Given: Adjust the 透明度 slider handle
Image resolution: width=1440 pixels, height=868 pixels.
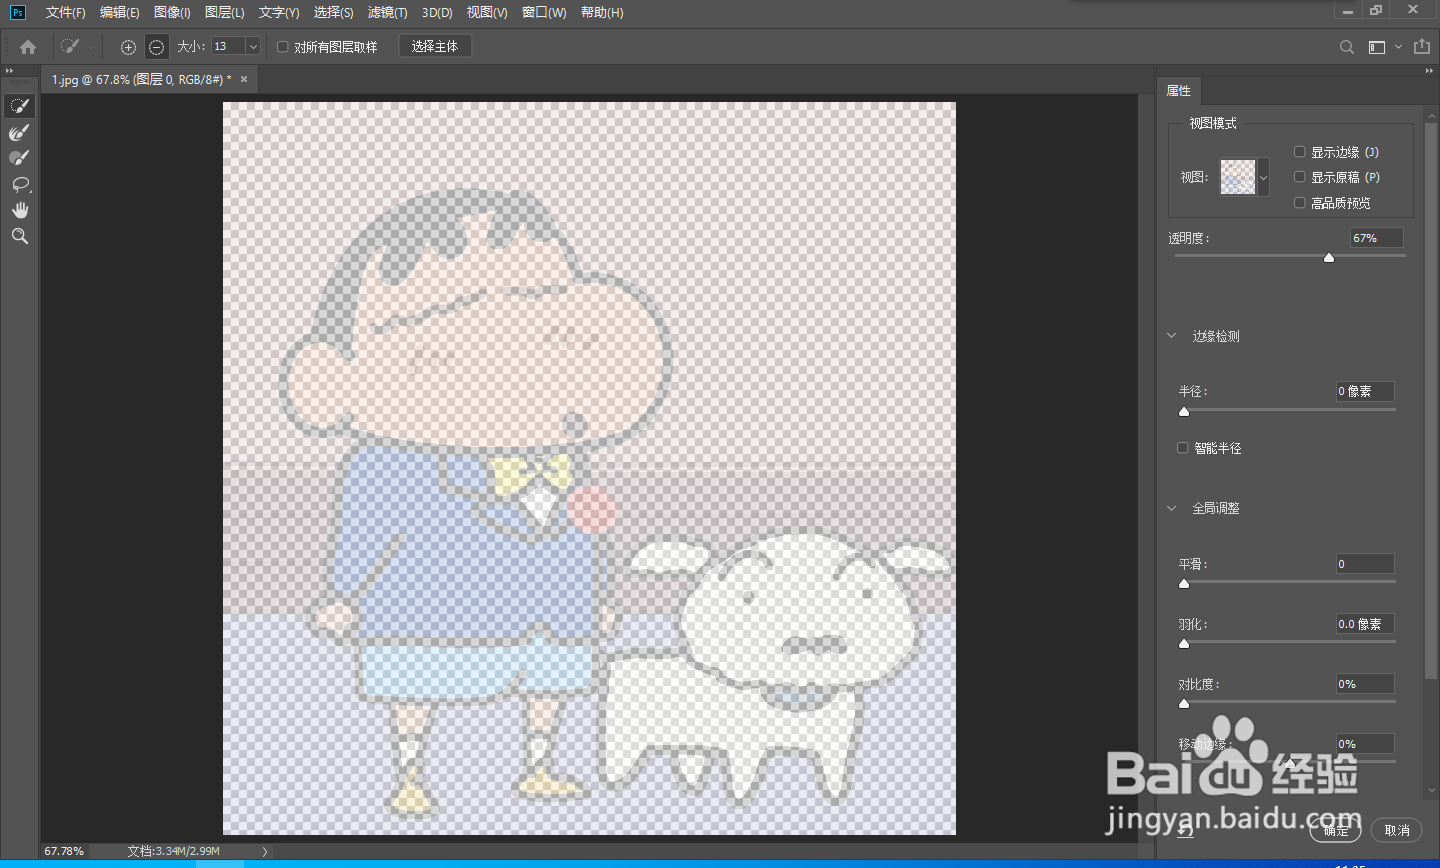Looking at the screenshot, I should (x=1329, y=258).
